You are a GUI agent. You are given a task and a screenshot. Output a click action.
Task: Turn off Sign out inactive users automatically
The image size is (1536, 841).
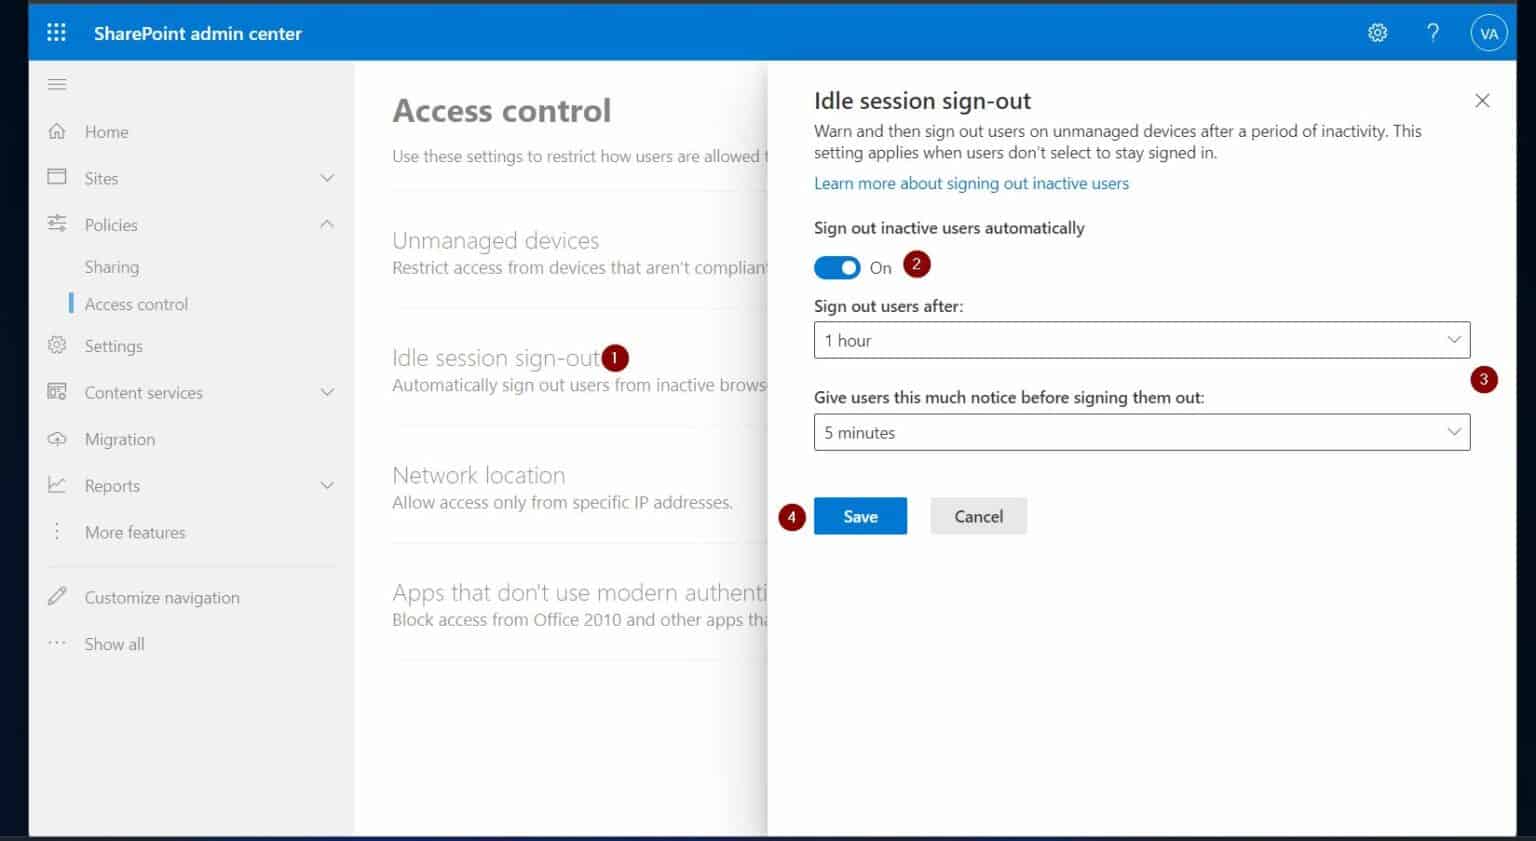[837, 267]
